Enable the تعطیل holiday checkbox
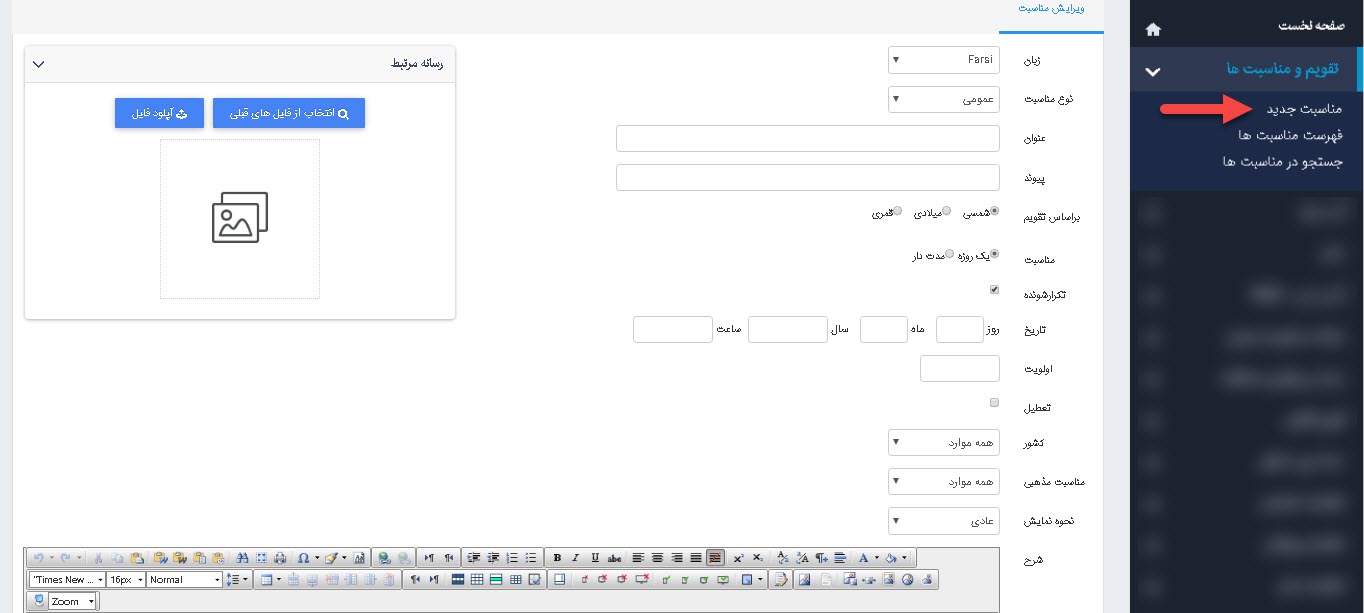Image resolution: width=1364 pixels, height=613 pixels. 994,403
